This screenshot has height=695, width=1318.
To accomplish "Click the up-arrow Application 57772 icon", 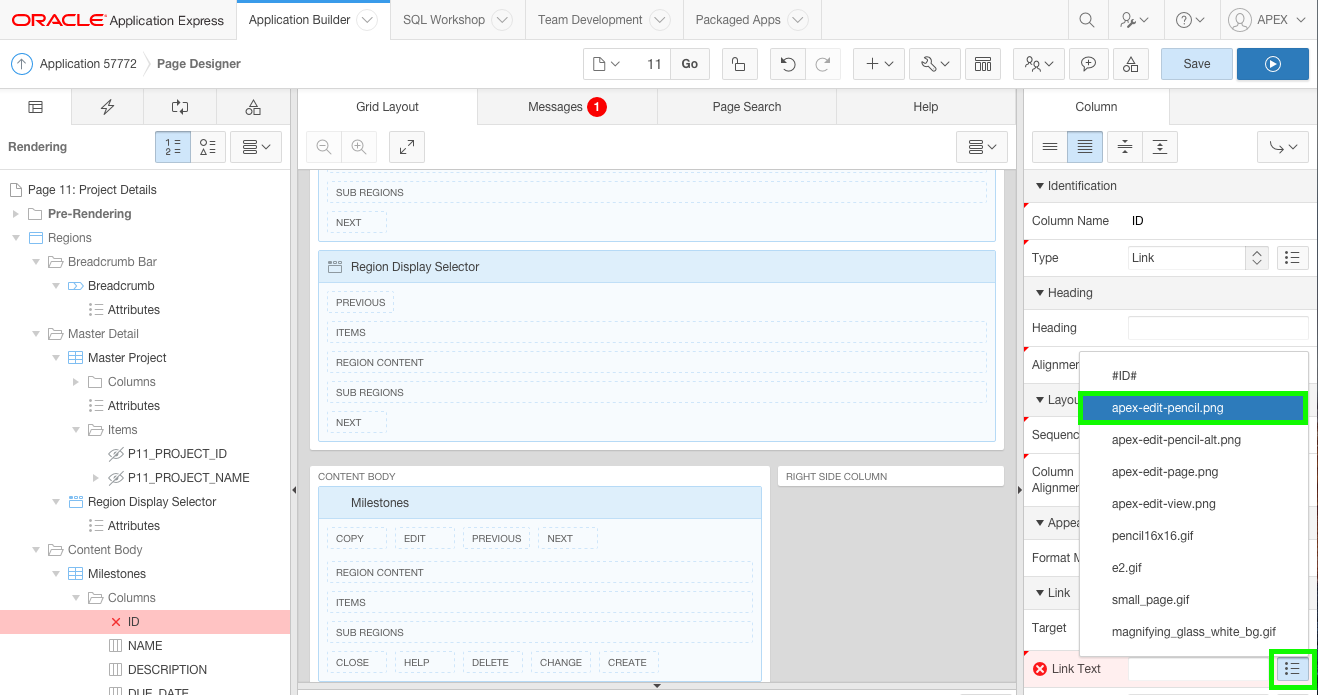I will coord(22,64).
